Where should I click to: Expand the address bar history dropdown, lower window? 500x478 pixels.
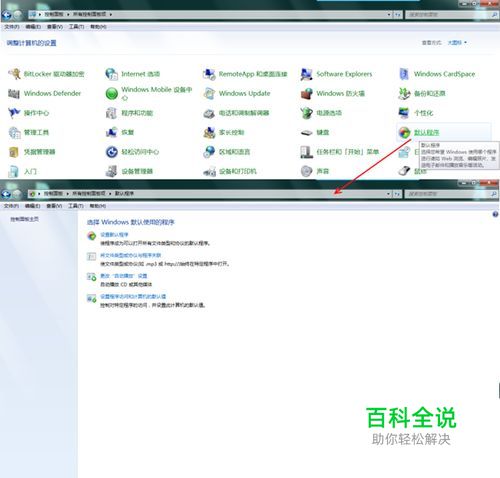389,194
